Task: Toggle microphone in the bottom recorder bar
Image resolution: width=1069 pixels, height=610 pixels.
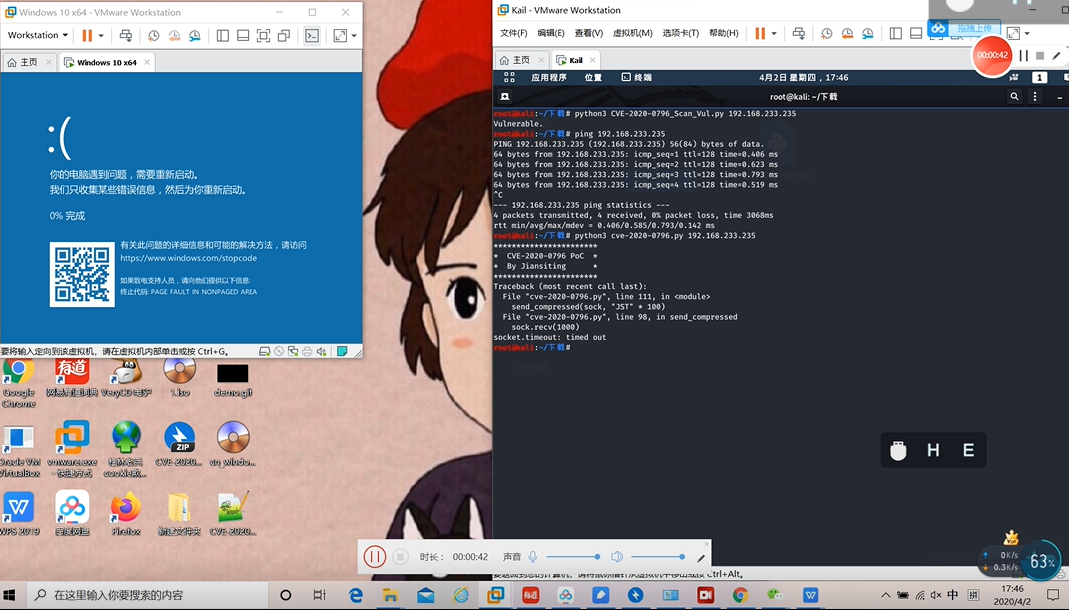Action: coord(534,557)
